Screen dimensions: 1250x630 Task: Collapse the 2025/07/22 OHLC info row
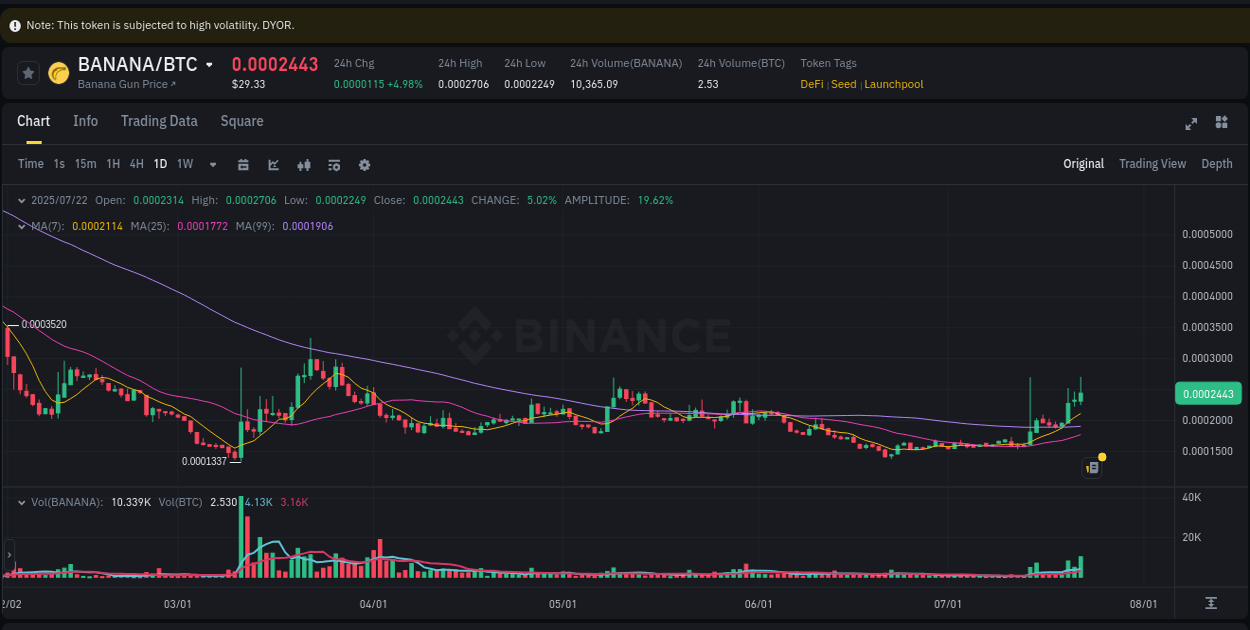pyautogui.click(x=21, y=200)
